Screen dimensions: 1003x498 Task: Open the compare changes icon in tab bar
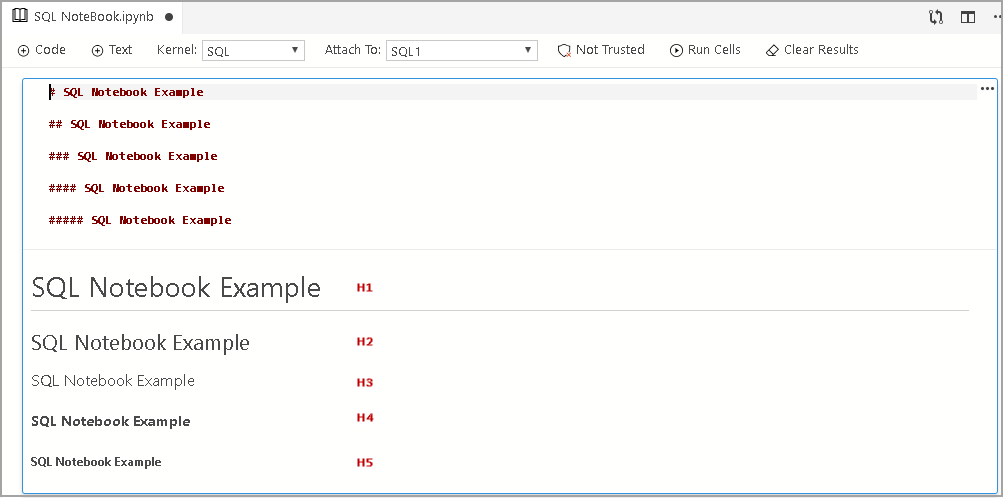pos(936,17)
